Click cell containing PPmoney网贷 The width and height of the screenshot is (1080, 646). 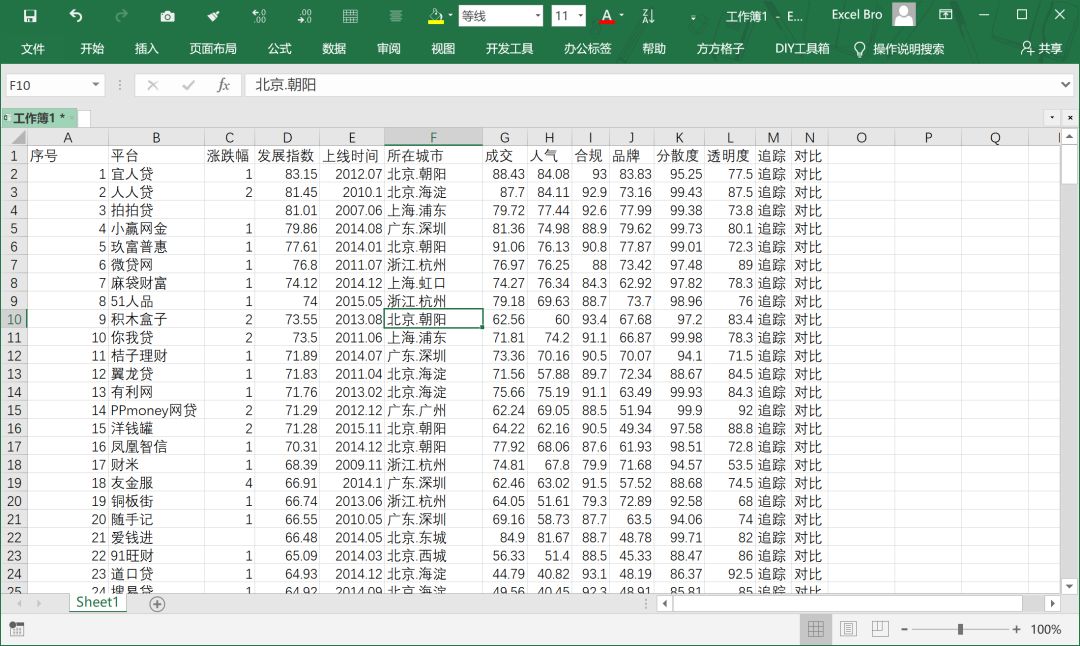[x=156, y=410]
